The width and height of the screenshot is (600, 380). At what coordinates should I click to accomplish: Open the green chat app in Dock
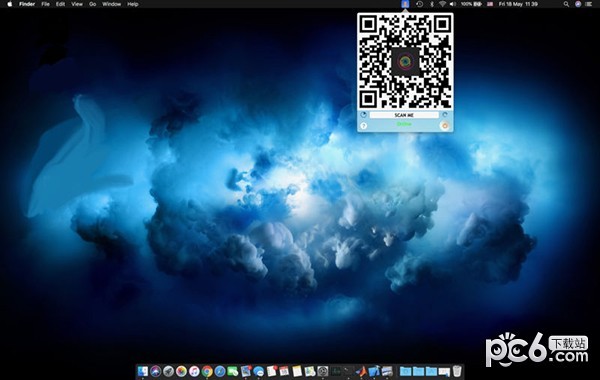coord(233,371)
